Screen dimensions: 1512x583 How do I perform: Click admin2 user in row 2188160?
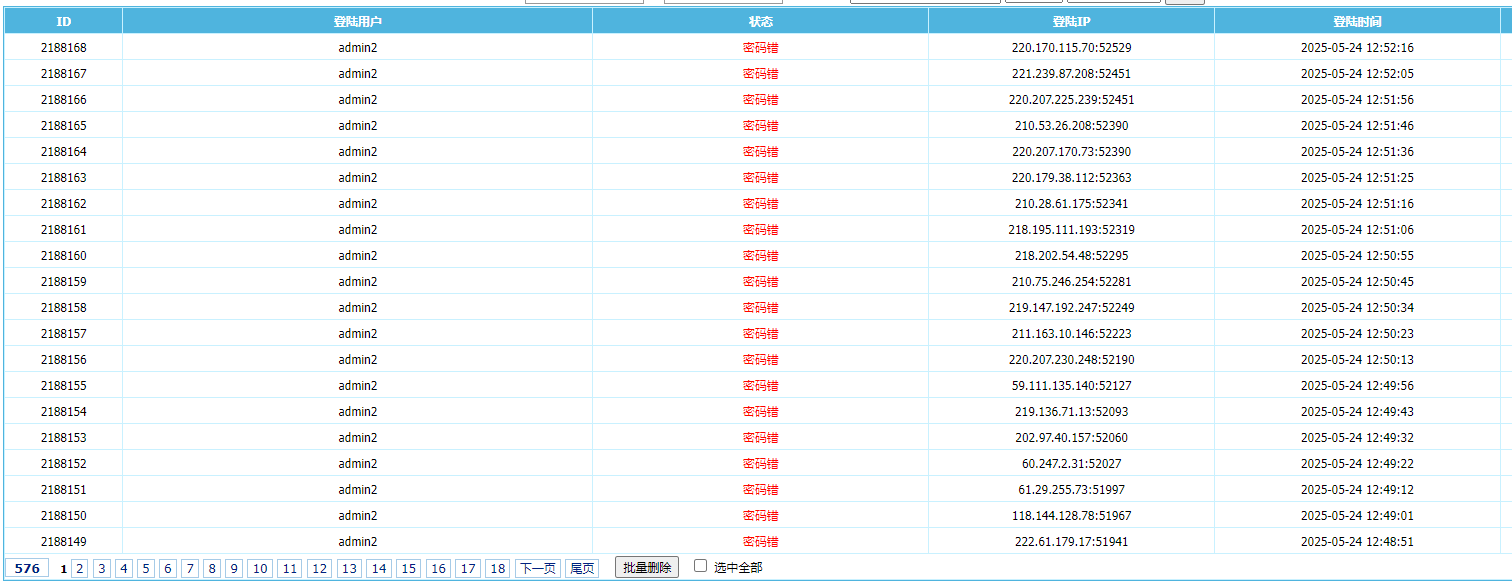tap(357, 255)
